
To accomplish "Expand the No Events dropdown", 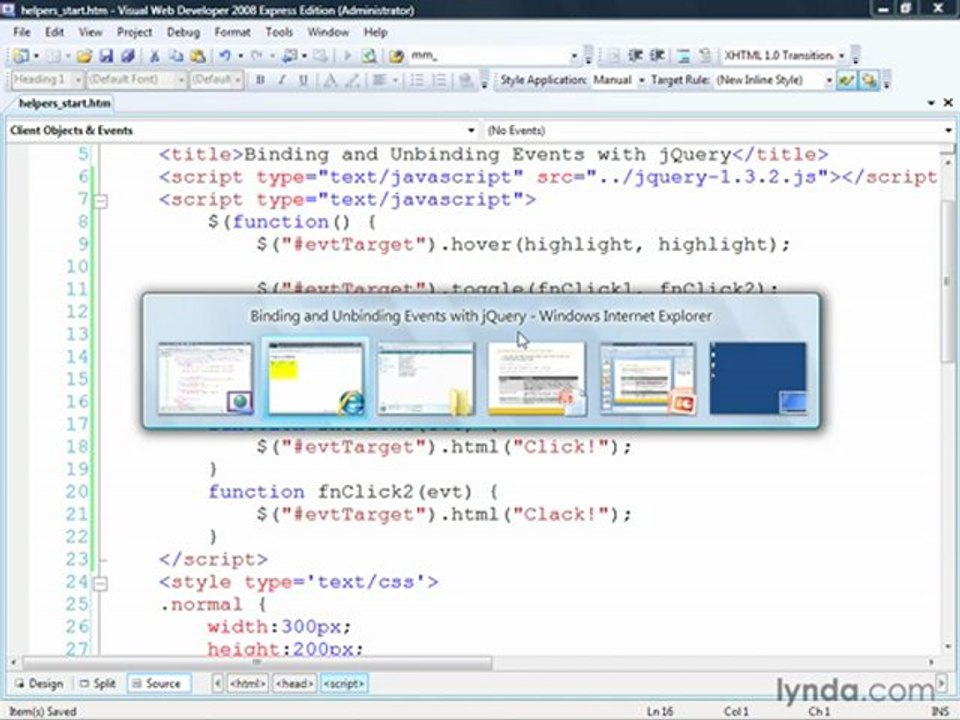I will pos(948,130).
